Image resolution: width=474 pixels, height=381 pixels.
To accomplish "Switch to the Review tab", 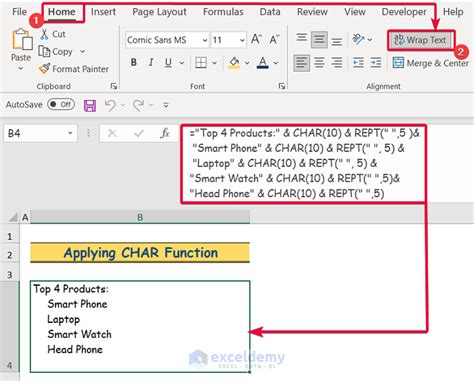I will (312, 12).
